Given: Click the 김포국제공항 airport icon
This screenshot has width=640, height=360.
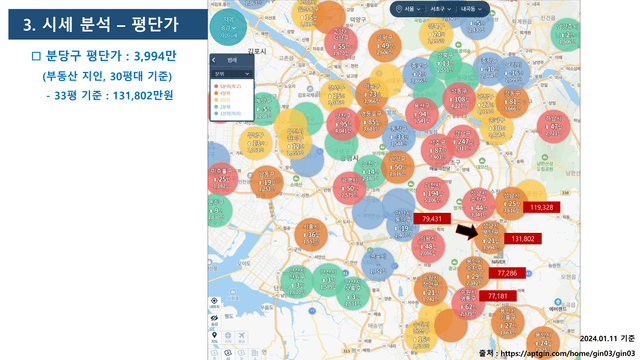Looking at the screenshot, I should pyautogui.click(x=310, y=89).
